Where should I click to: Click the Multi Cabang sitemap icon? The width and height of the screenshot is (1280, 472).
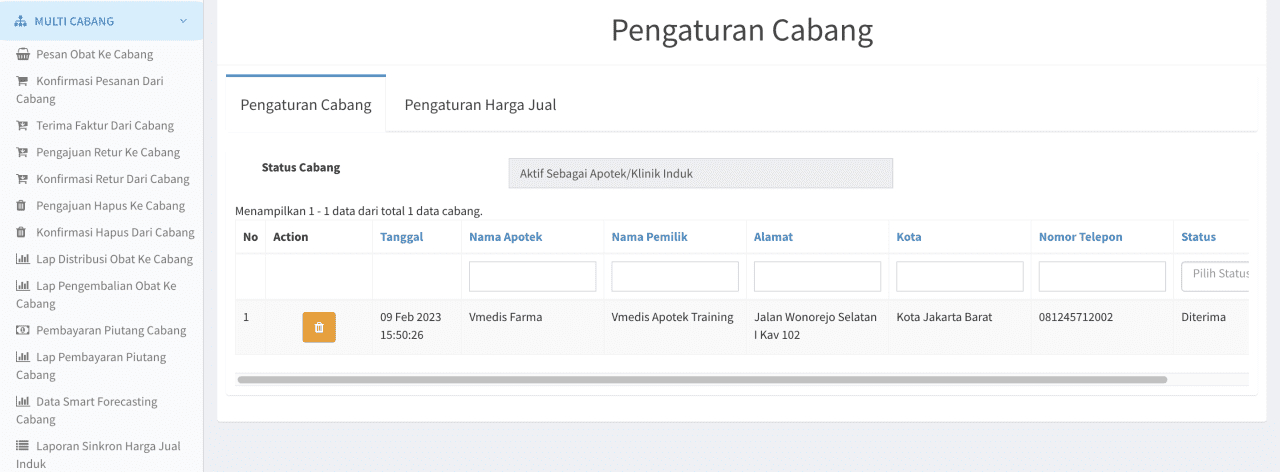(x=21, y=21)
